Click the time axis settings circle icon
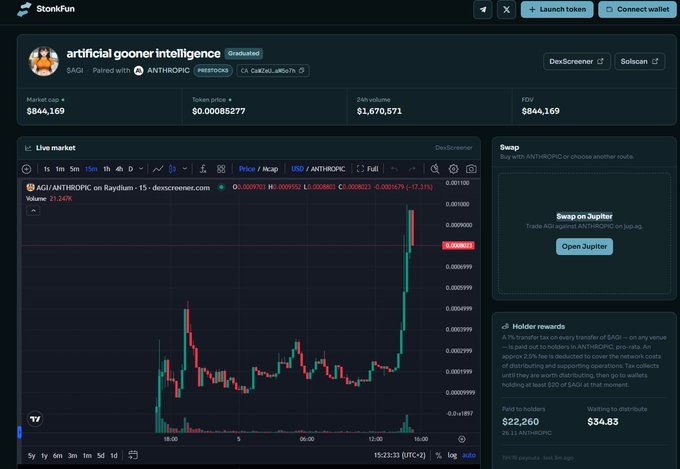680x469 pixels. pyautogui.click(x=462, y=439)
